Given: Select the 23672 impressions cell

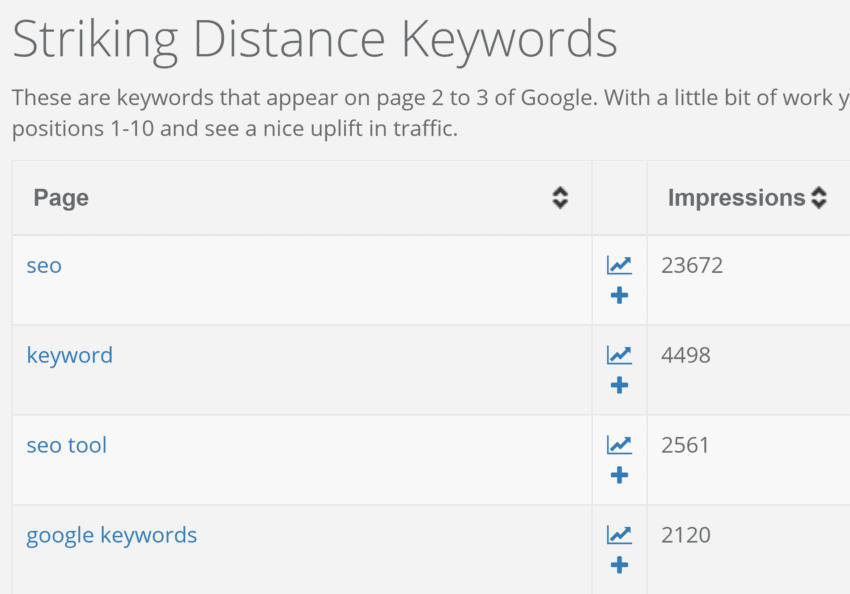Looking at the screenshot, I should [692, 266].
